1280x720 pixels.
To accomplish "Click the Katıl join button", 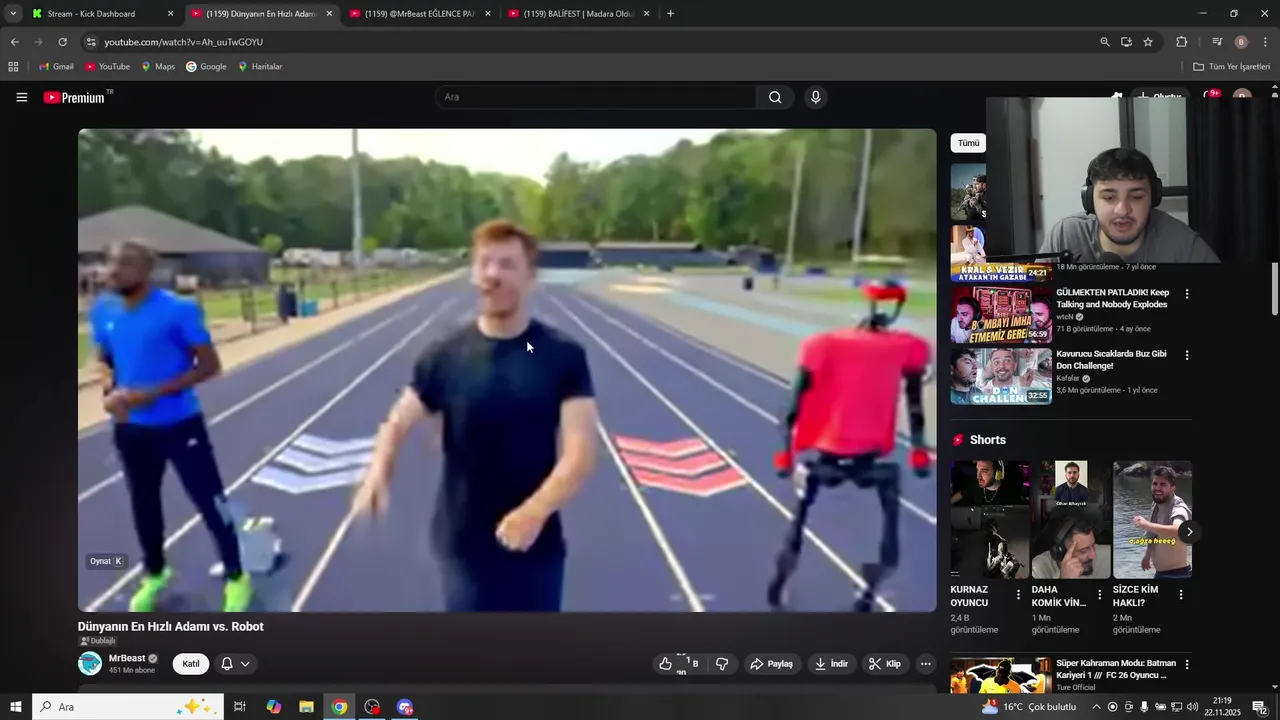I will point(191,664).
